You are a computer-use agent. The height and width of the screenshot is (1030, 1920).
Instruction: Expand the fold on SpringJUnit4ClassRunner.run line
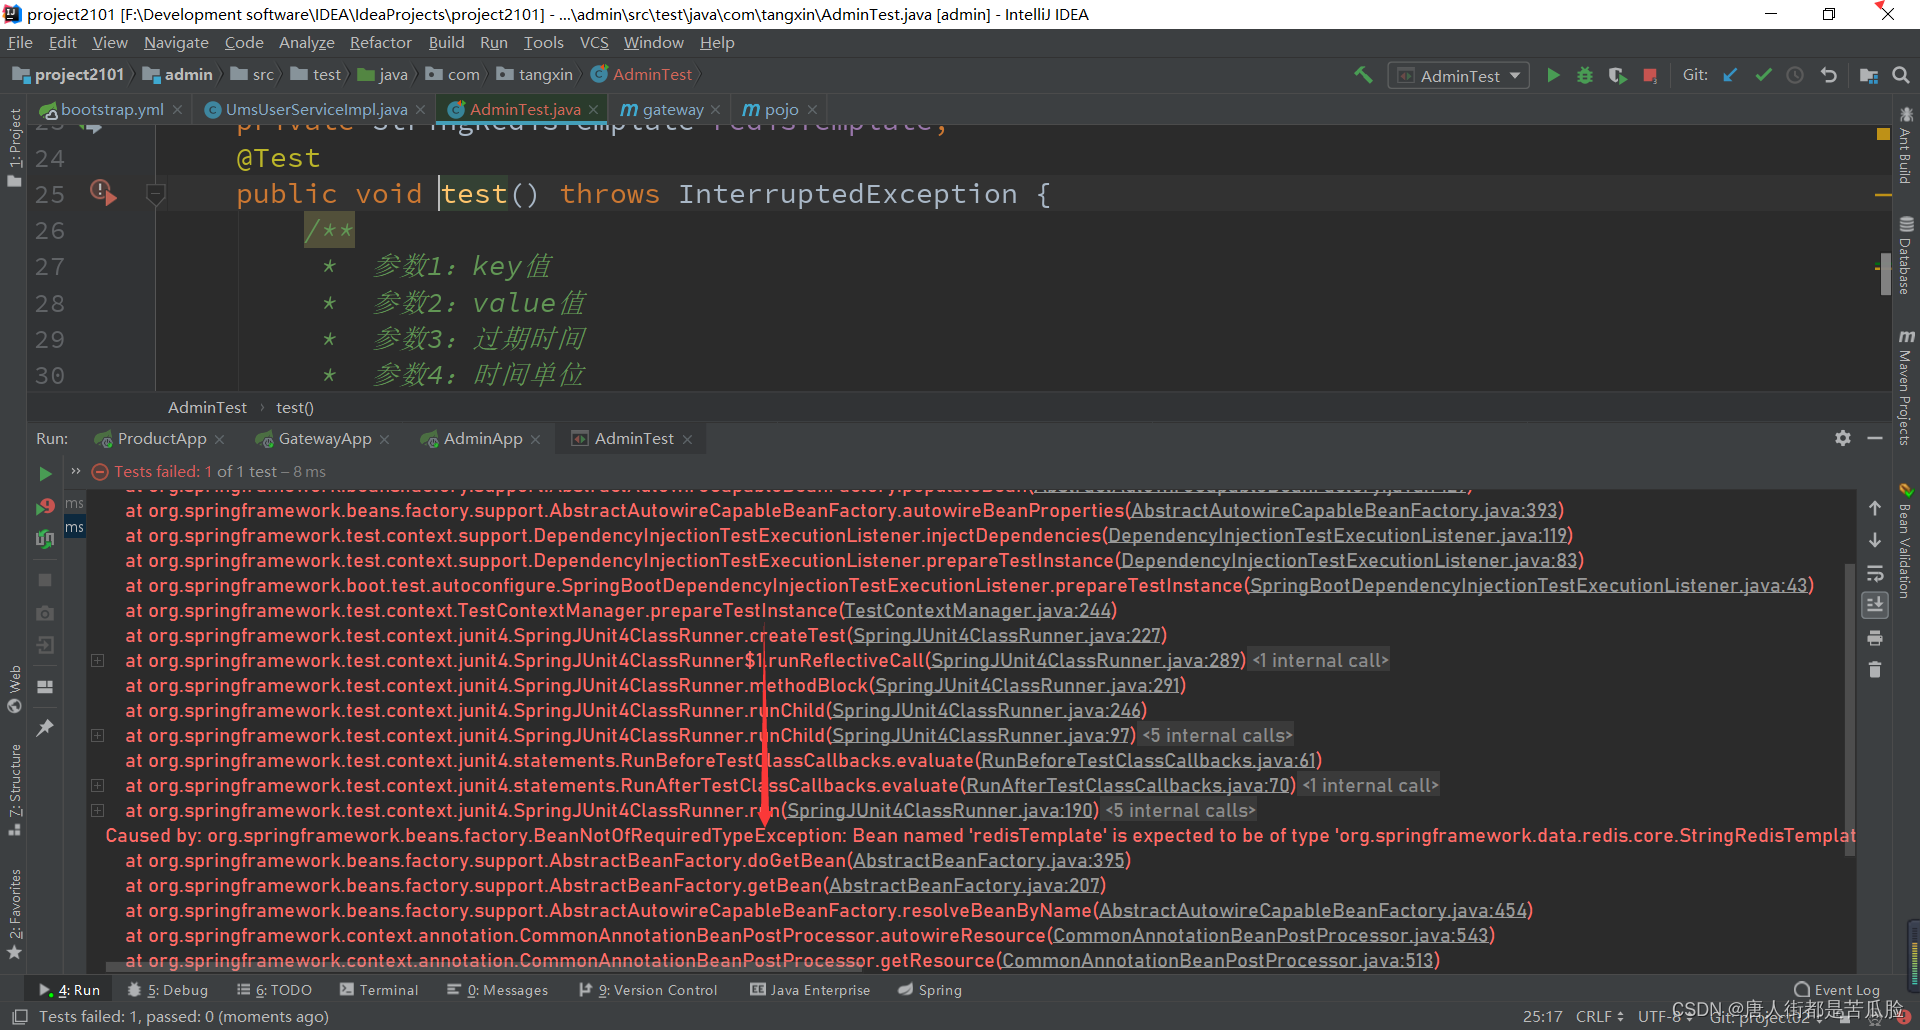coord(98,810)
